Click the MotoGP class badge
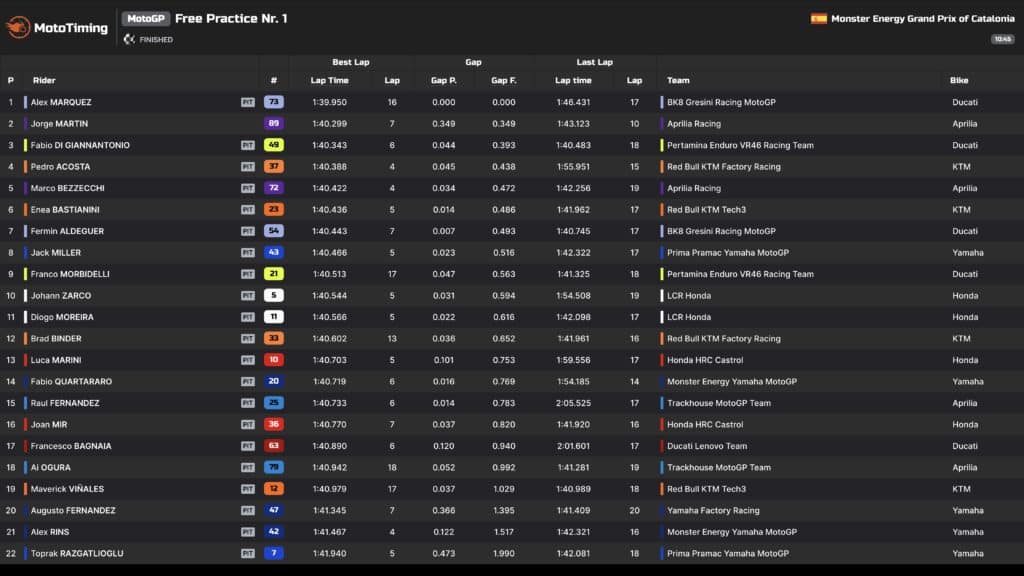Viewport: 1024px width, 576px height. point(146,19)
